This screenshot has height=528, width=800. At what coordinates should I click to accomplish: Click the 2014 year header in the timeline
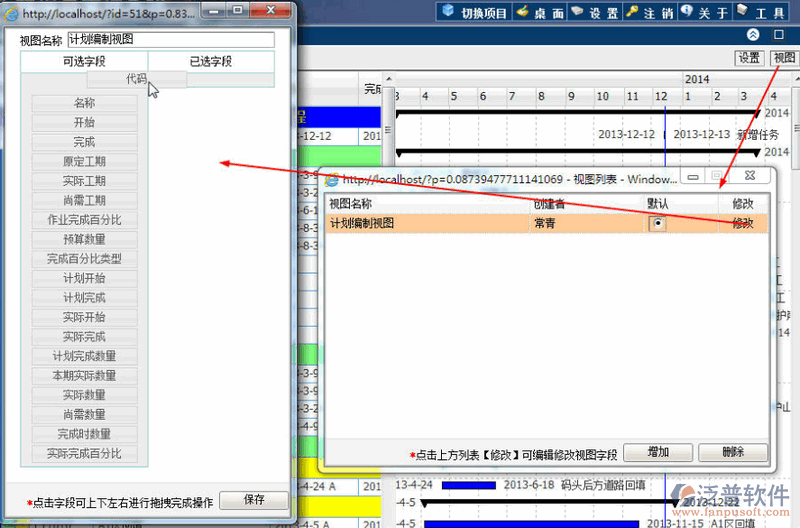[x=697, y=79]
